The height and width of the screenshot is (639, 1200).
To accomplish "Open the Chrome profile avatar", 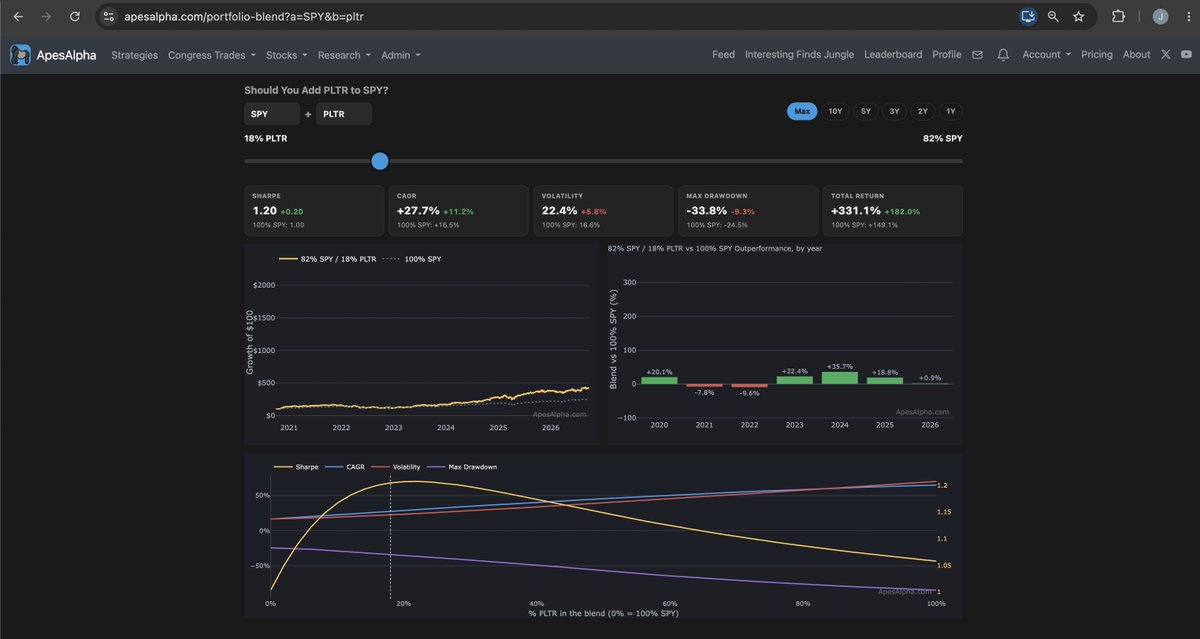I will 1160,16.
